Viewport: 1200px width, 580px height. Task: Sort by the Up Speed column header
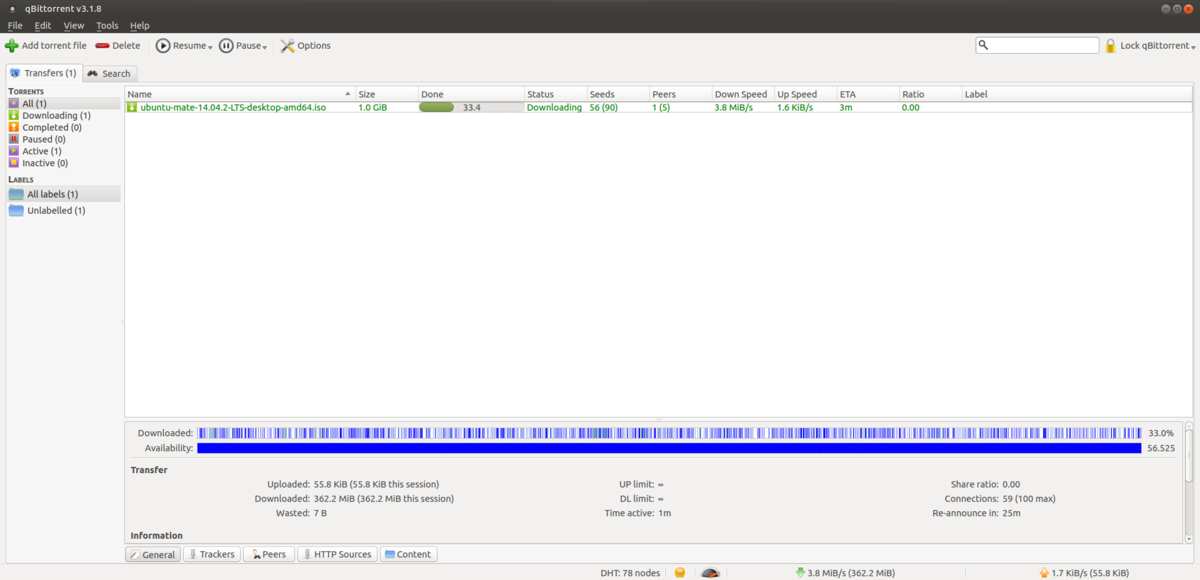pos(805,94)
